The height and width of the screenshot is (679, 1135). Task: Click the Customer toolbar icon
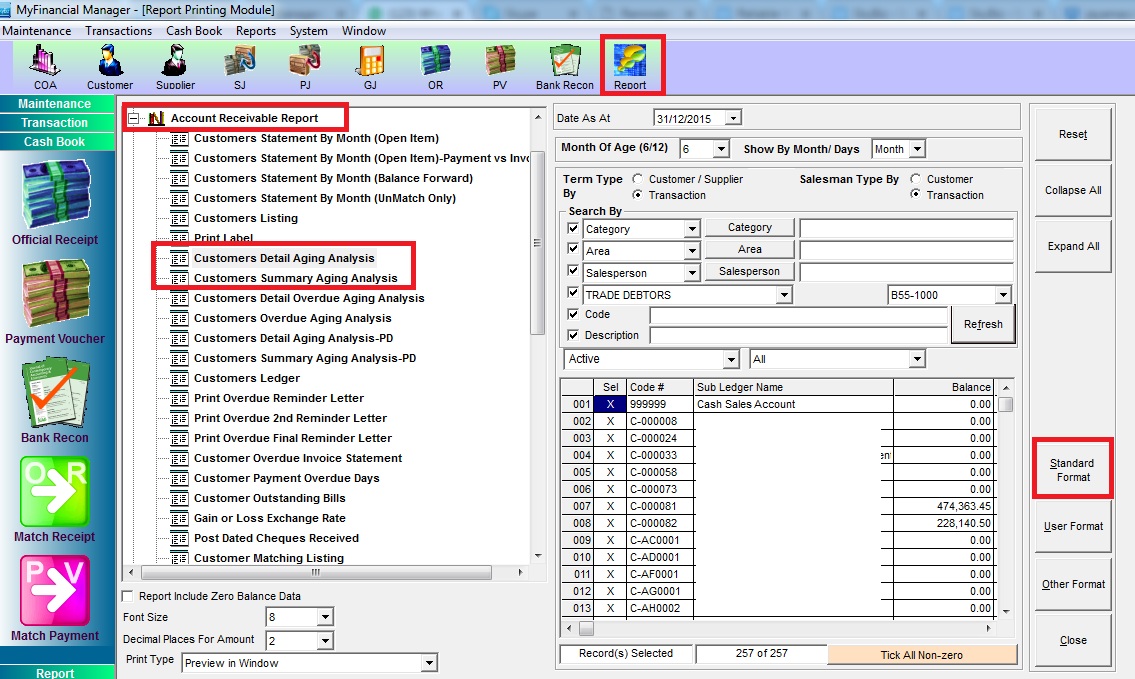(x=109, y=67)
